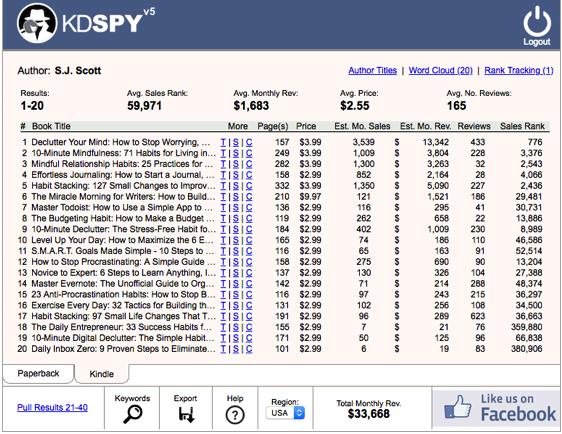The height and width of the screenshot is (434, 562).
Task: Click the Export download icon
Action: coord(186,414)
